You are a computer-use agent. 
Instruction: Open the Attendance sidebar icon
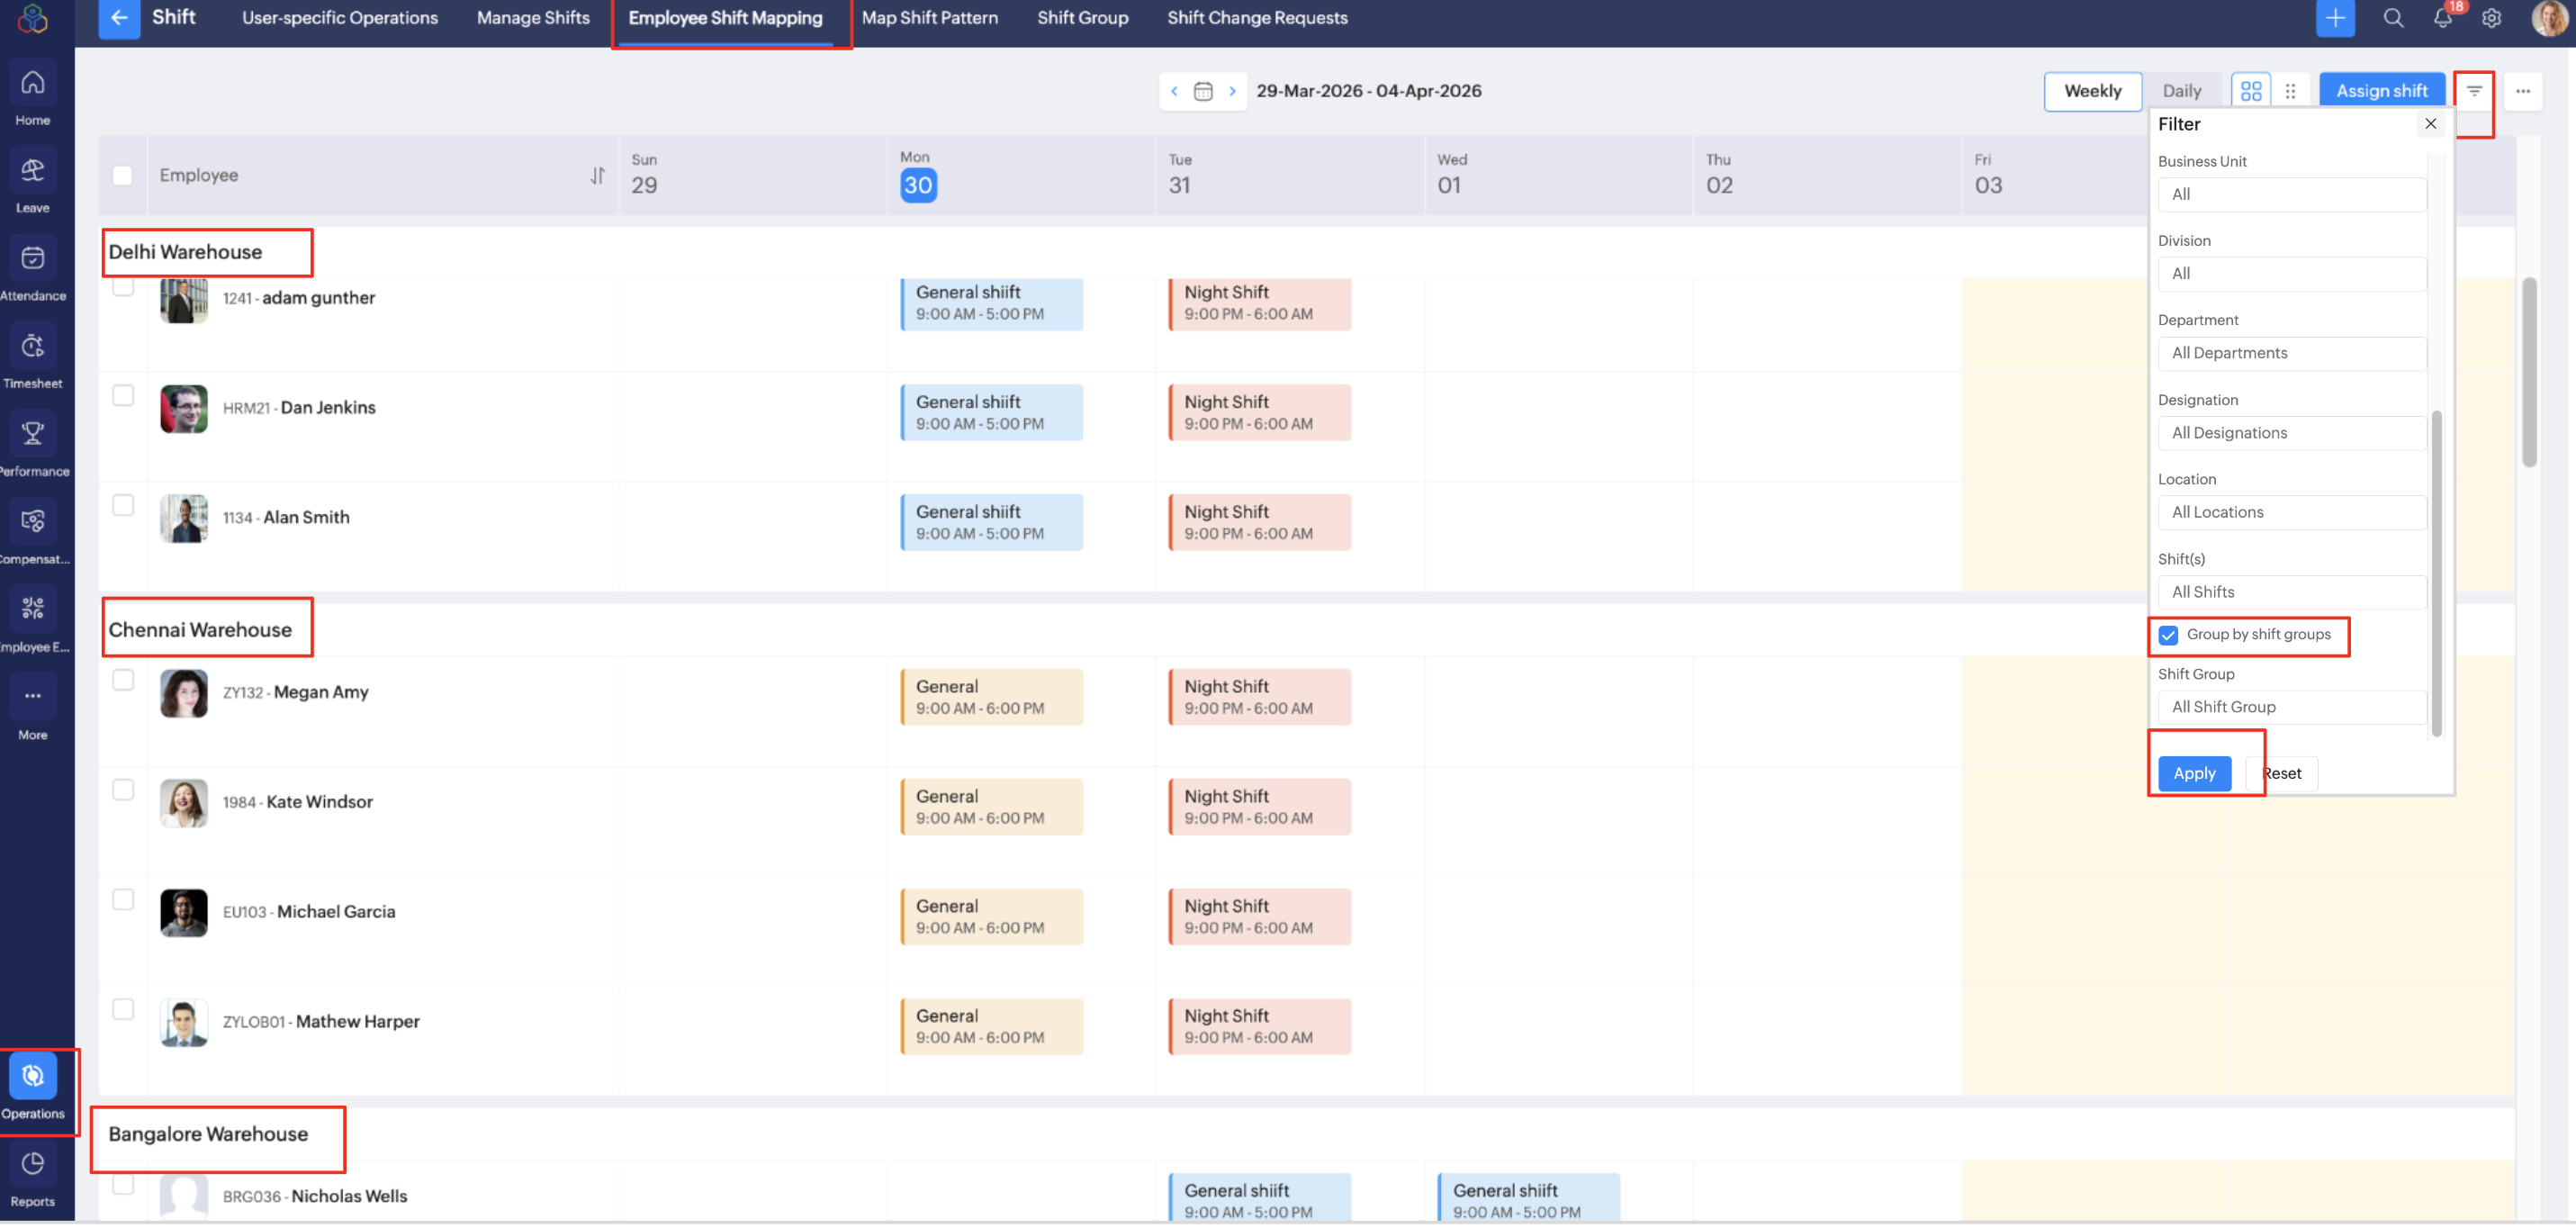coord(33,259)
